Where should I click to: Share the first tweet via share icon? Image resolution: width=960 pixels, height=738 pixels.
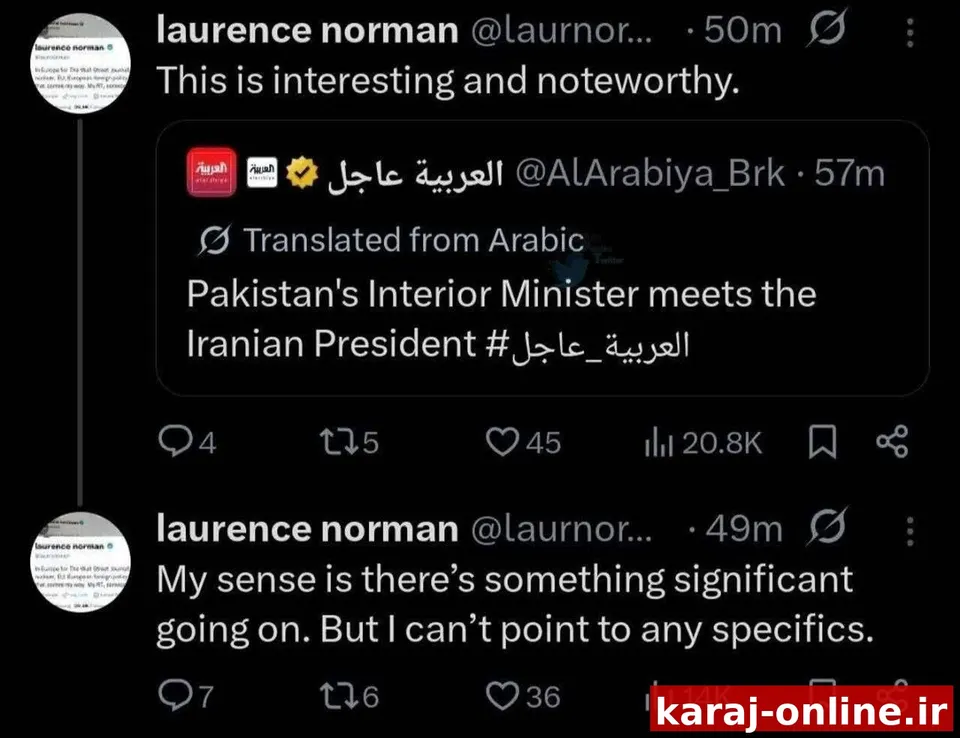892,442
